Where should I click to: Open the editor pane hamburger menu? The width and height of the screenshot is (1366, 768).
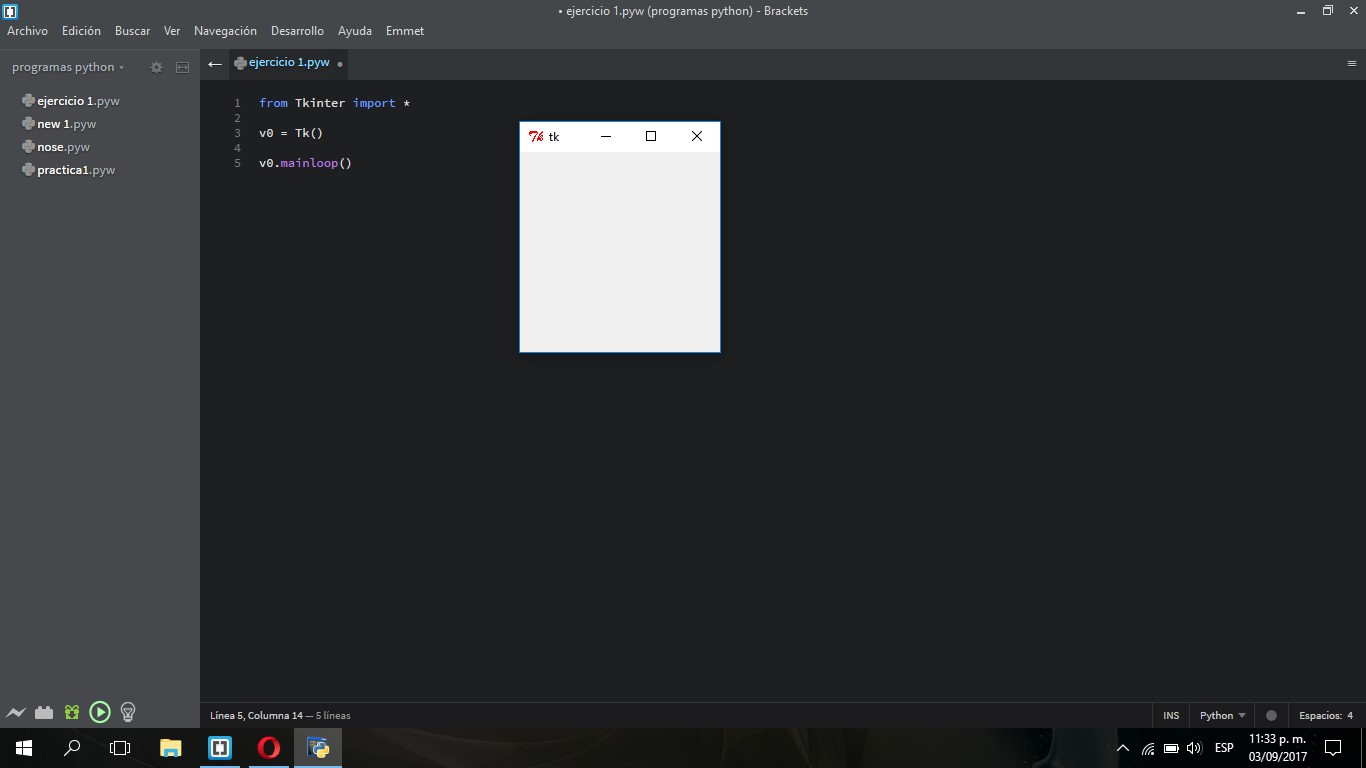pyautogui.click(x=1352, y=63)
